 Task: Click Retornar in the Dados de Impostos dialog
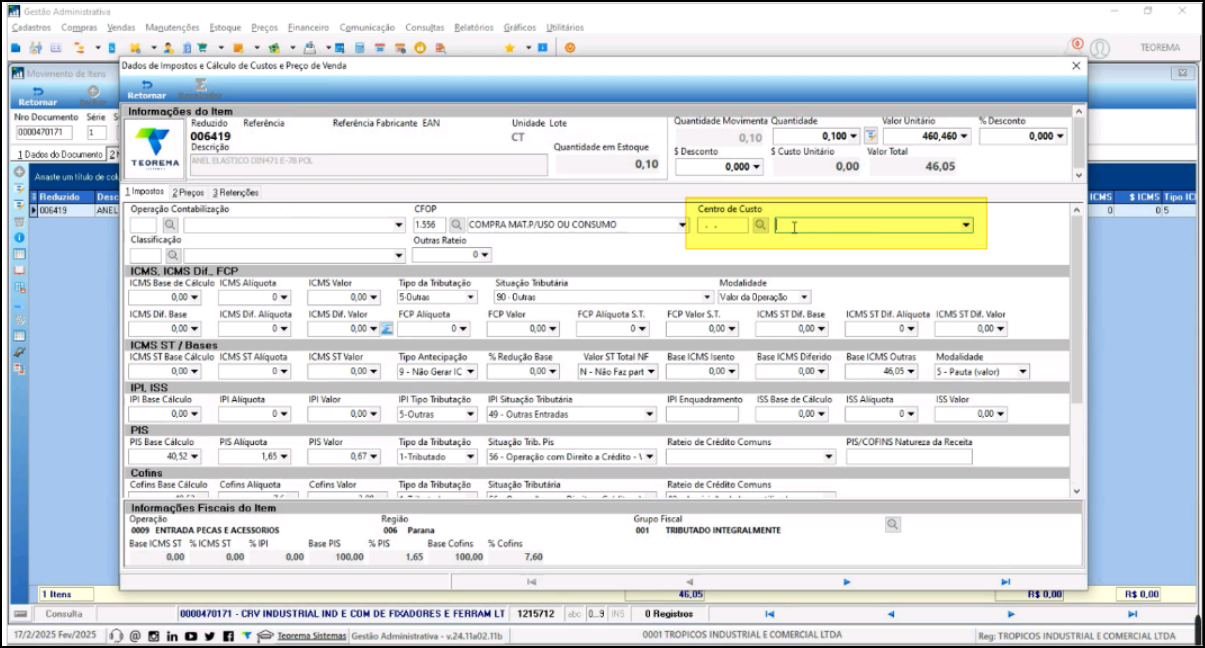pos(146,89)
